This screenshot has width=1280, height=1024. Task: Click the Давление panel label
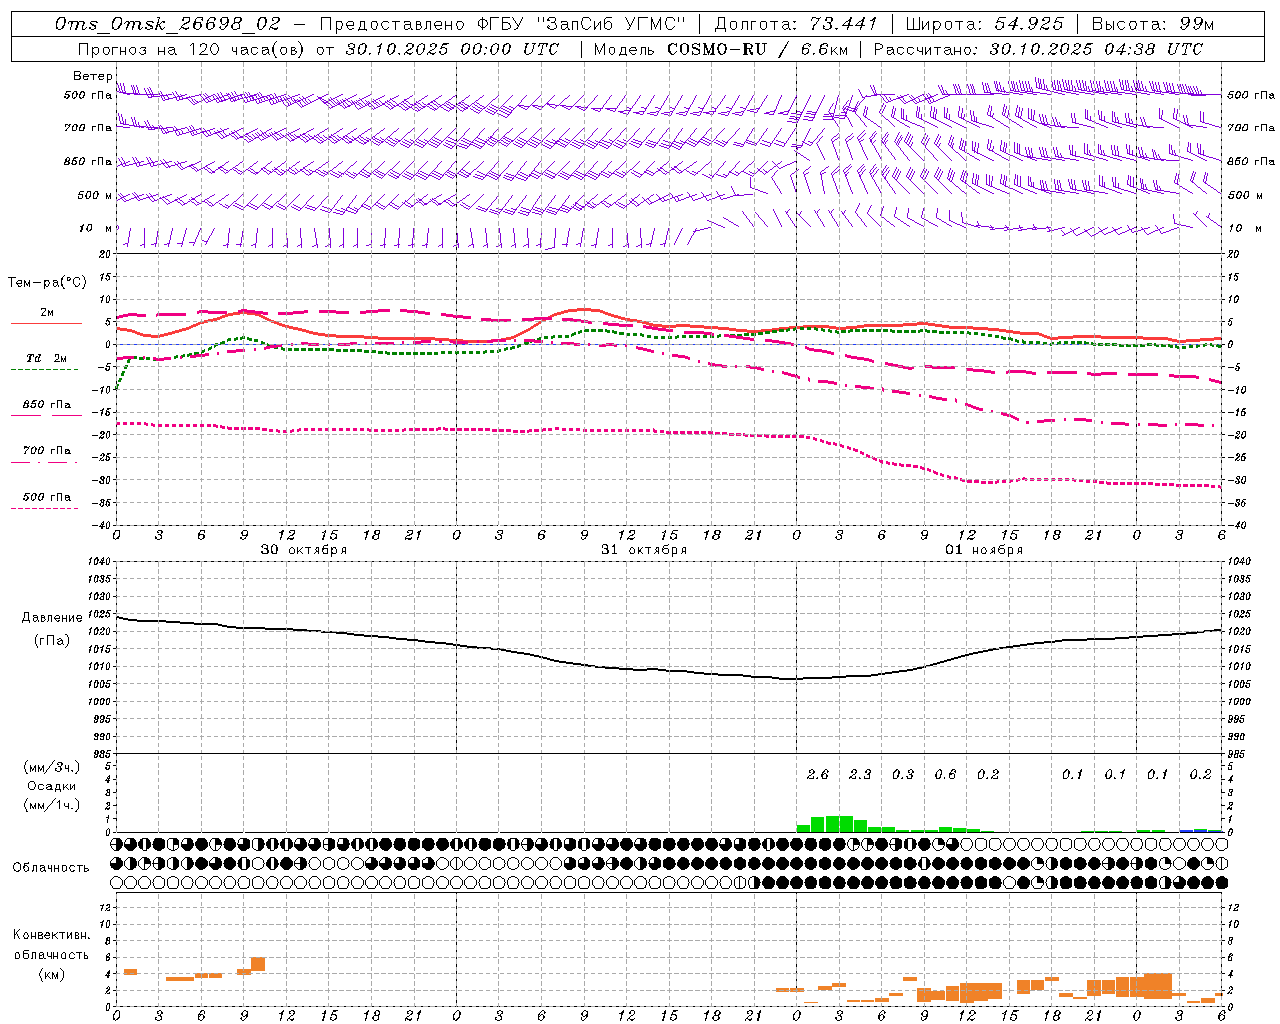[52, 618]
